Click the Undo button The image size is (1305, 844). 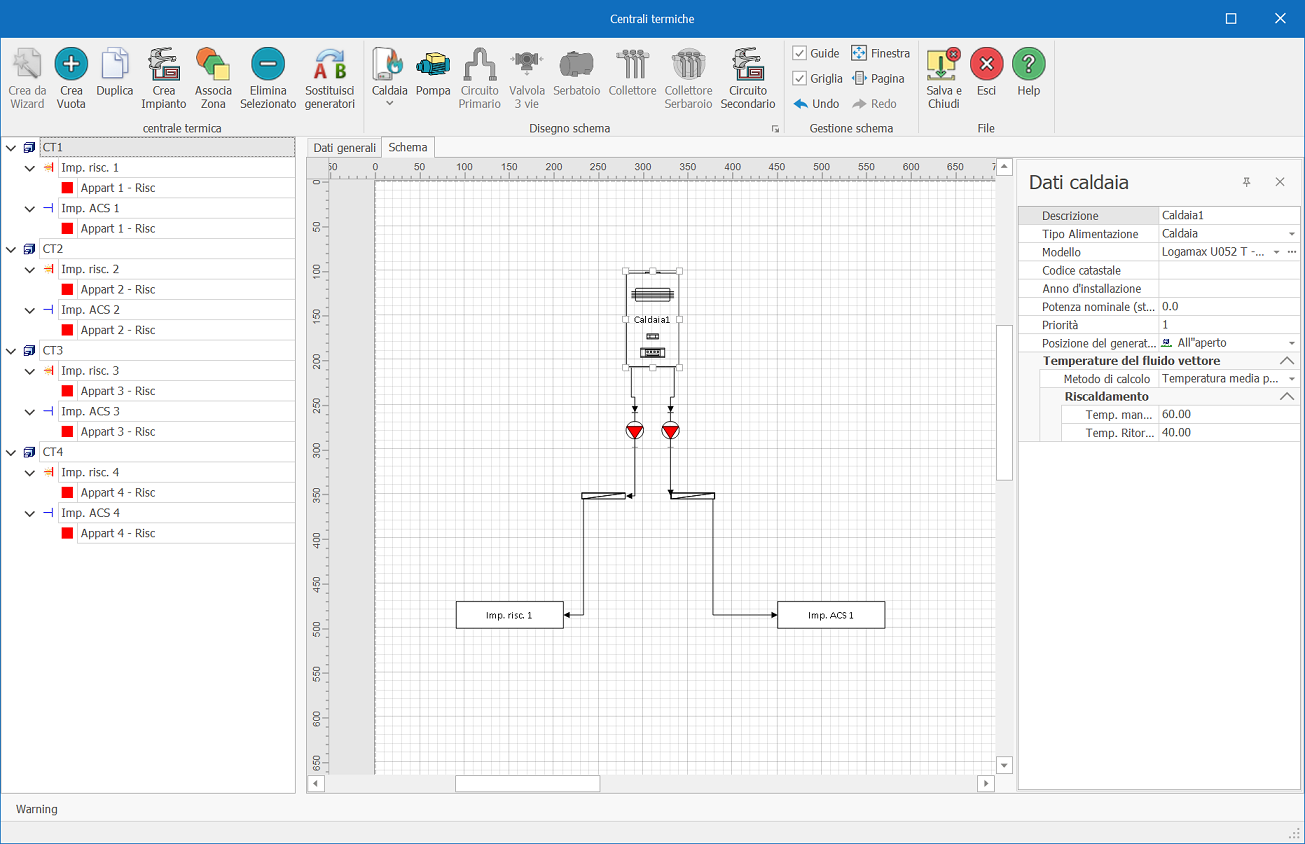816,104
